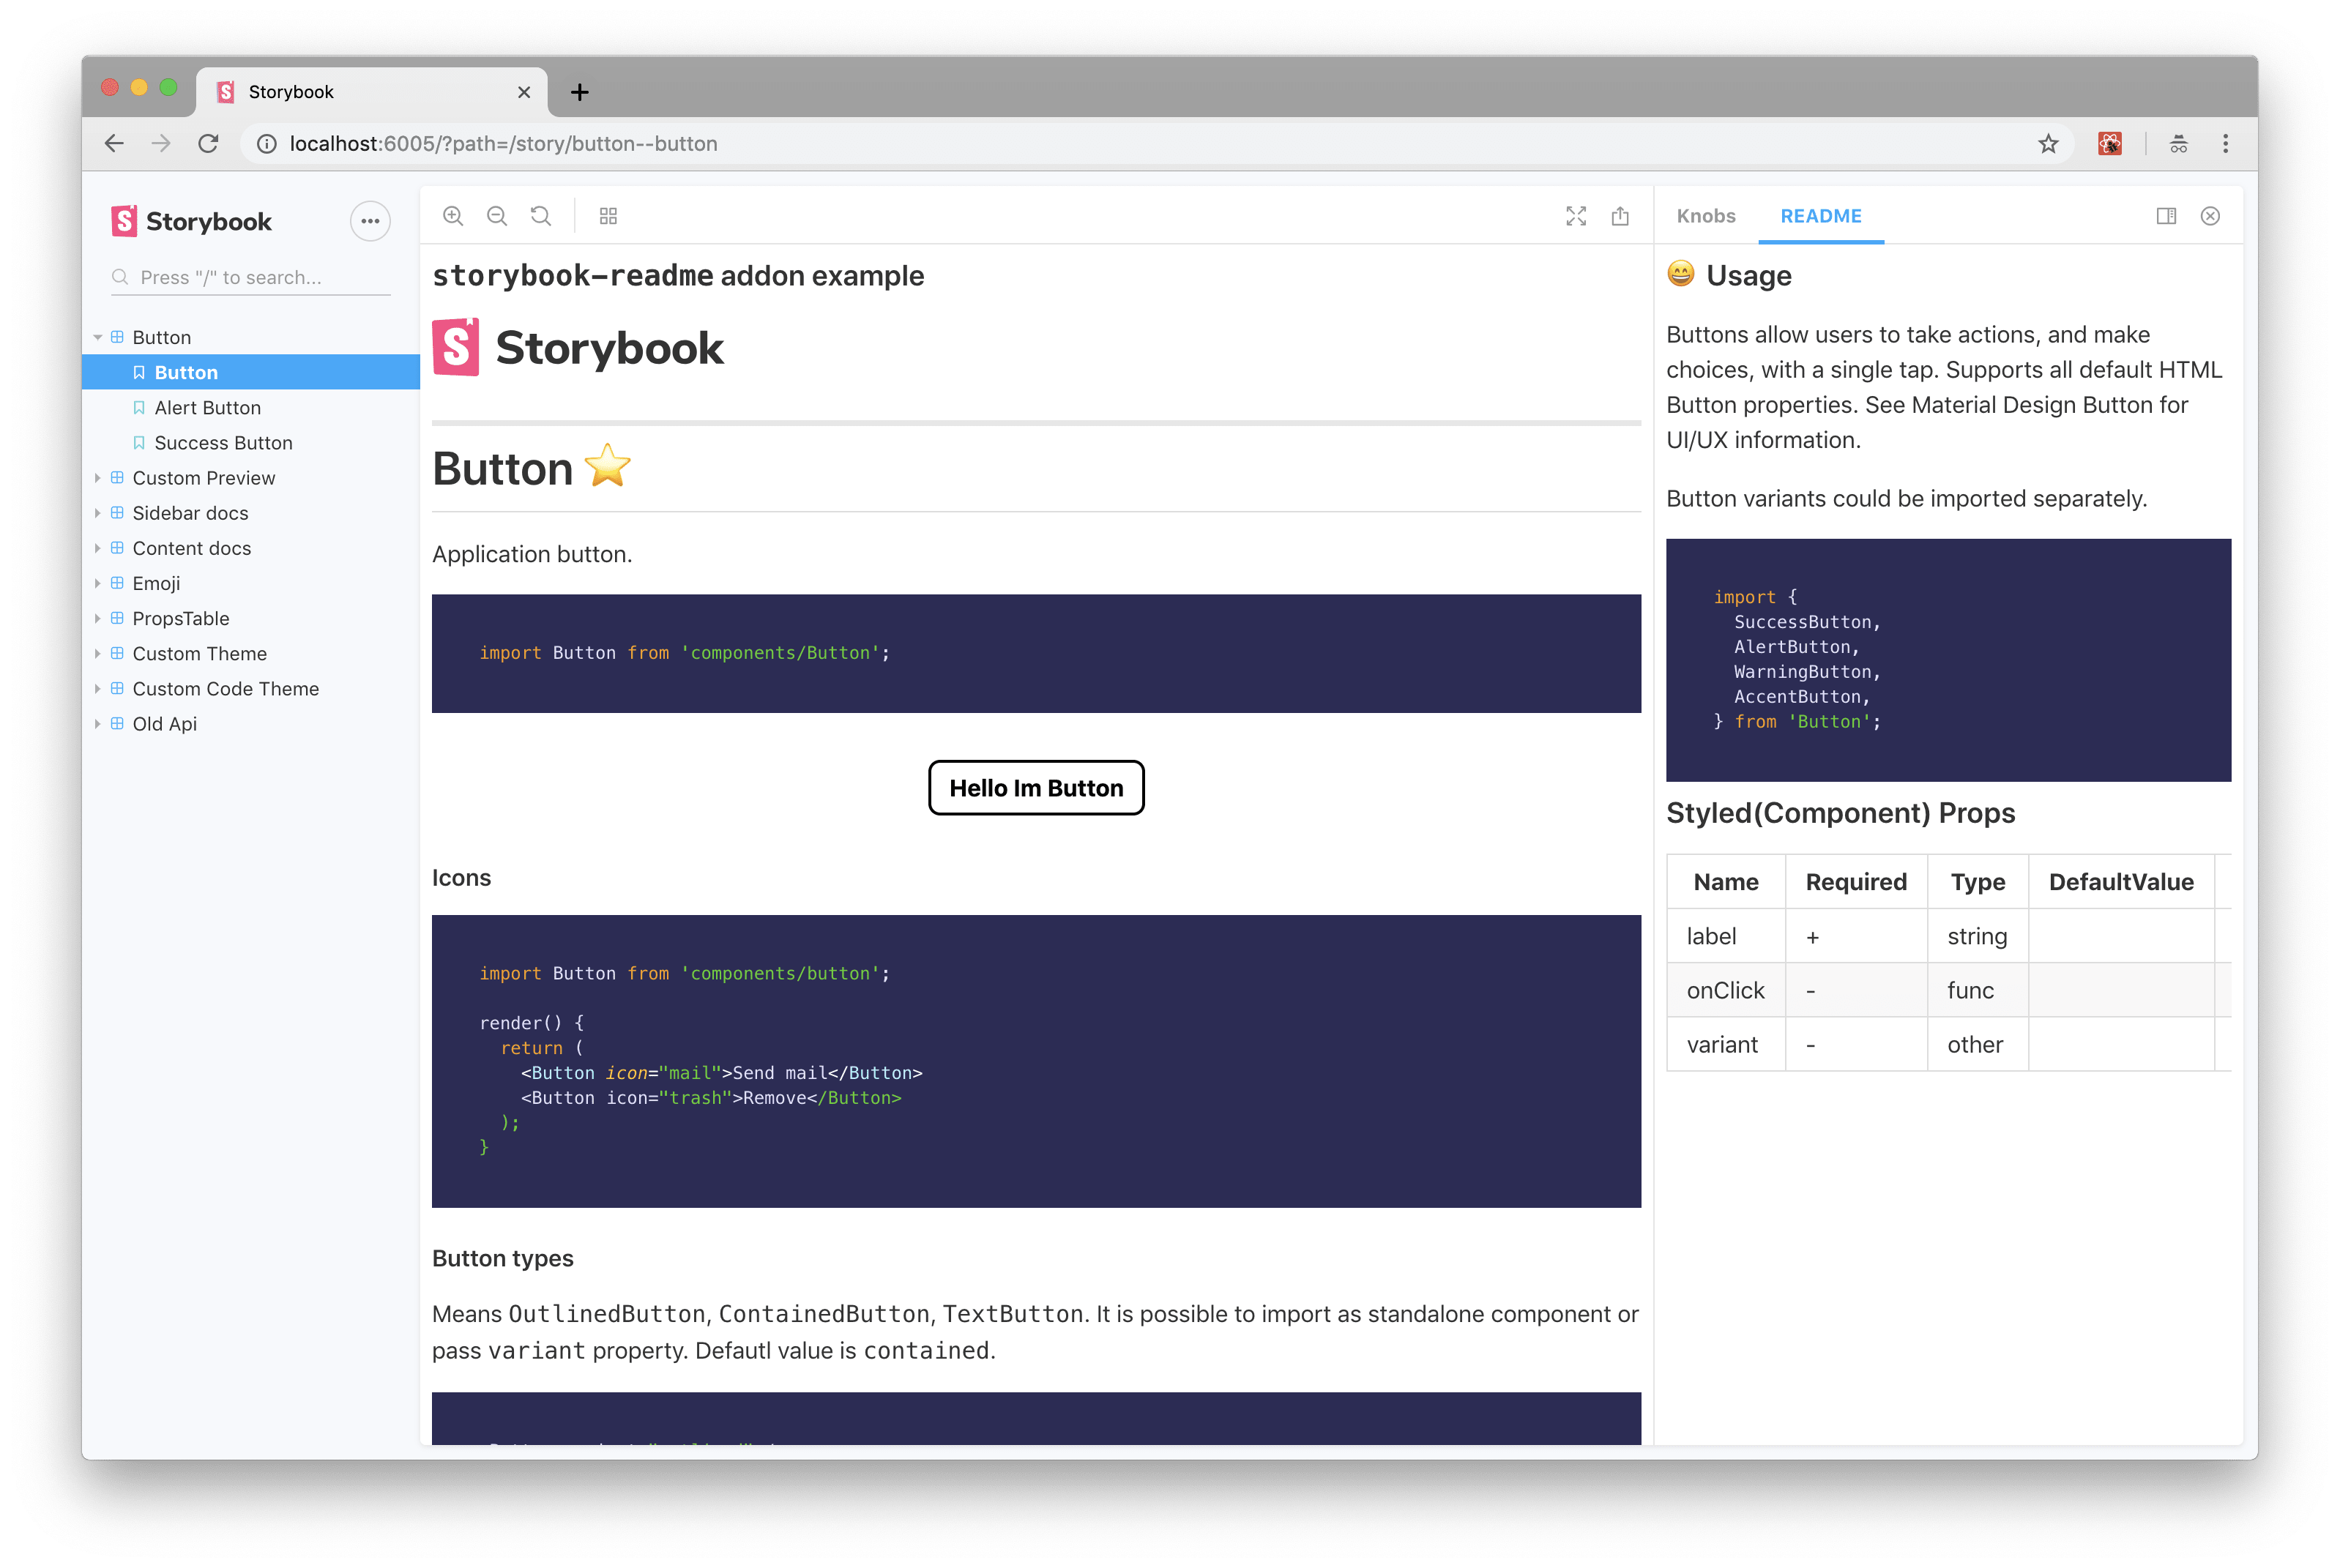2340x1568 pixels.
Task: Click the other type cell
Action: tap(1978, 1044)
